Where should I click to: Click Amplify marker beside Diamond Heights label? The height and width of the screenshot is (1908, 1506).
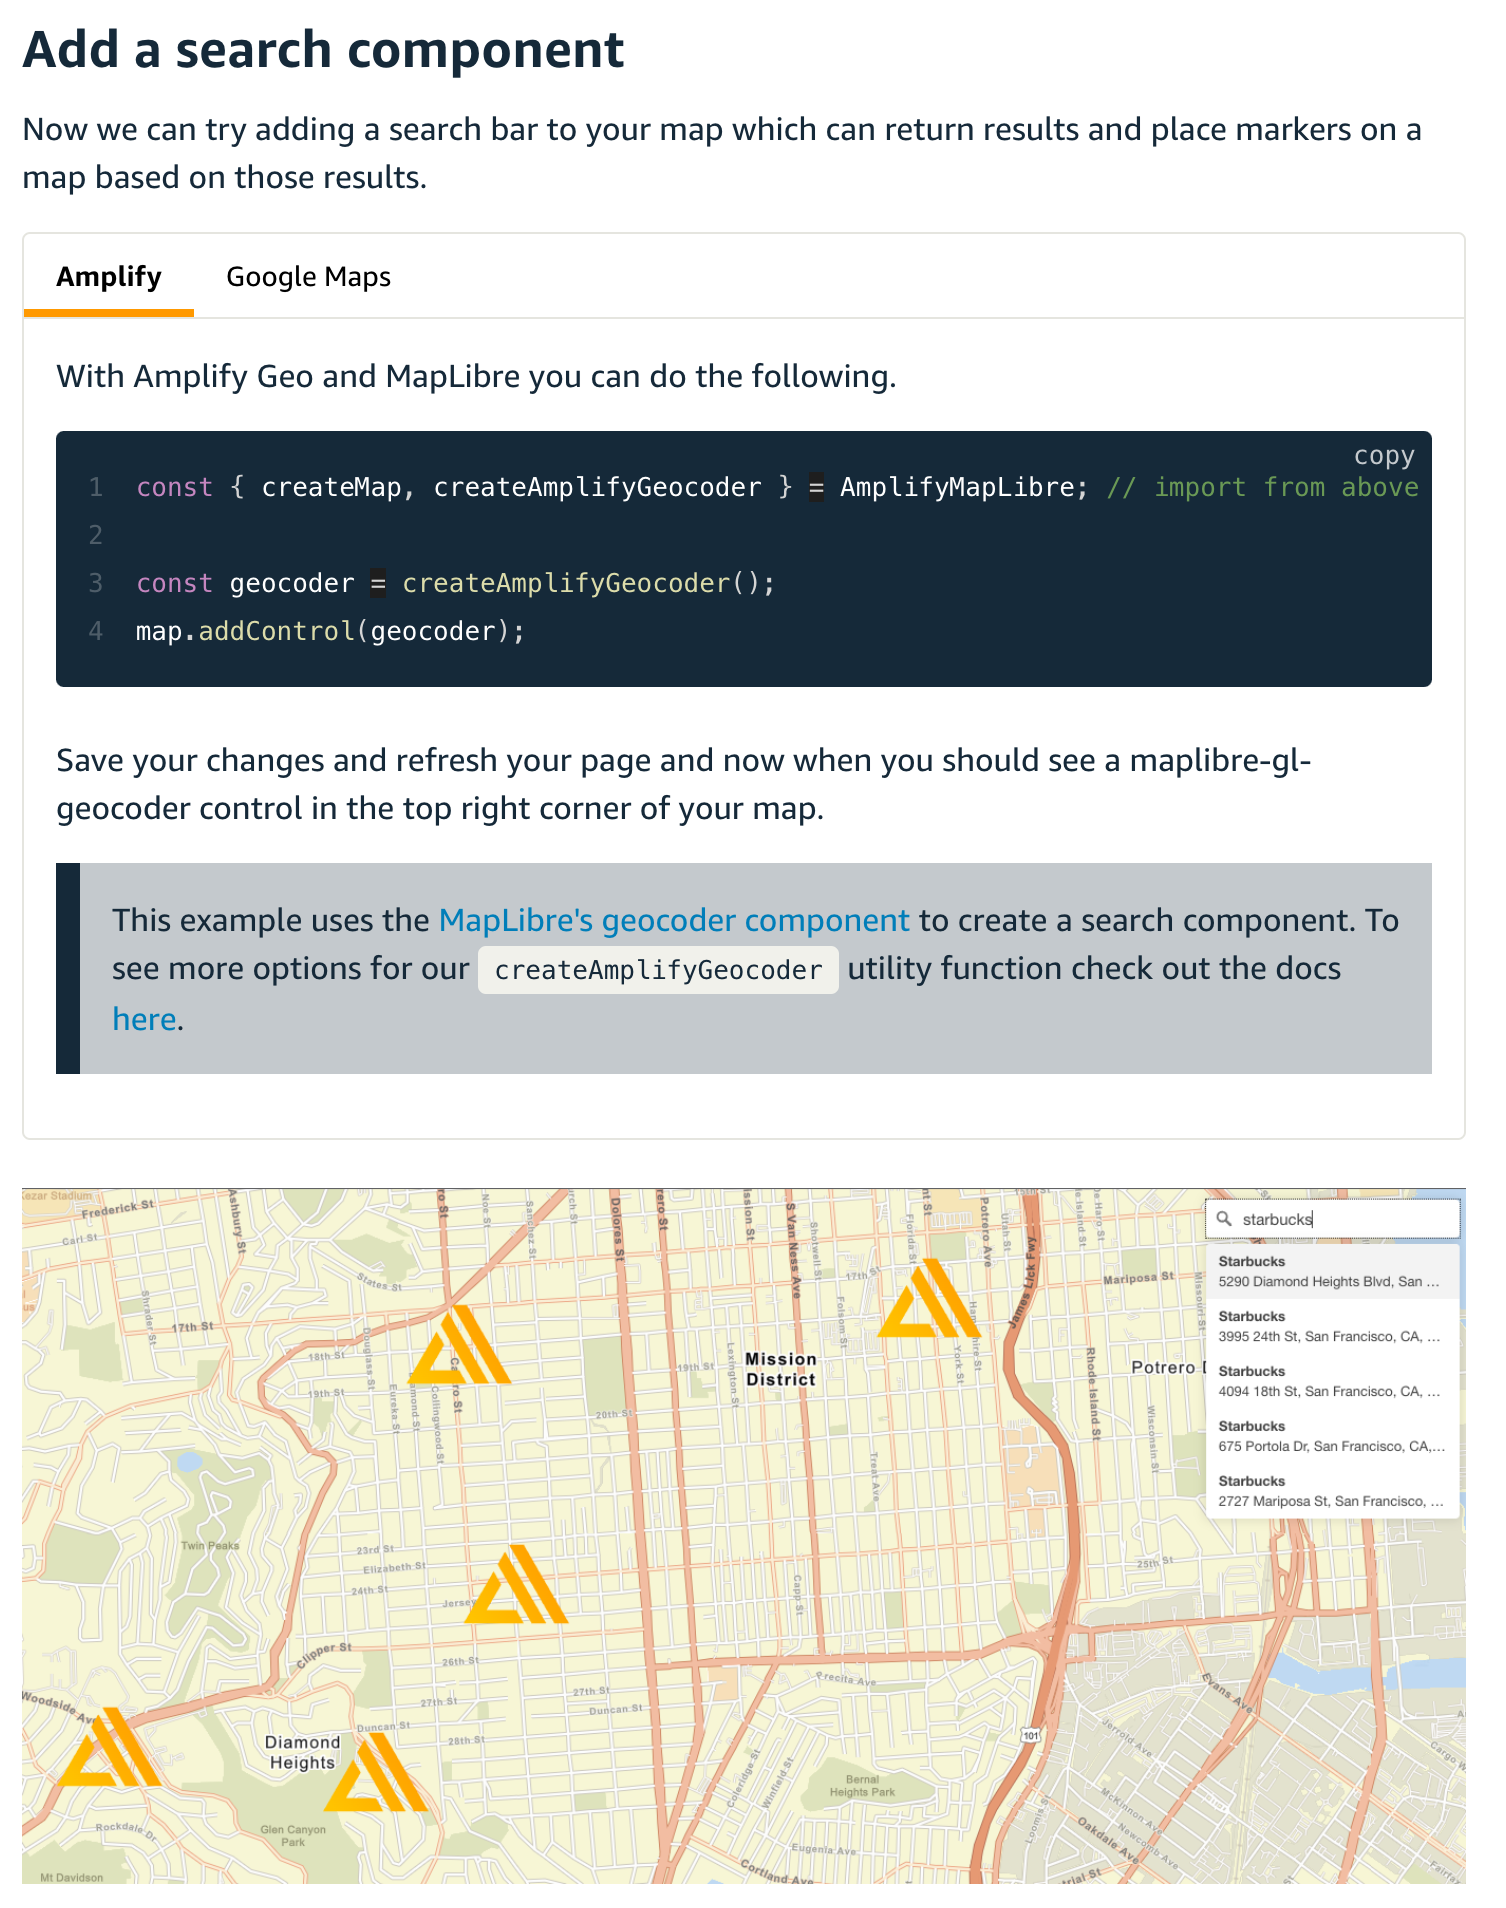(x=376, y=1772)
